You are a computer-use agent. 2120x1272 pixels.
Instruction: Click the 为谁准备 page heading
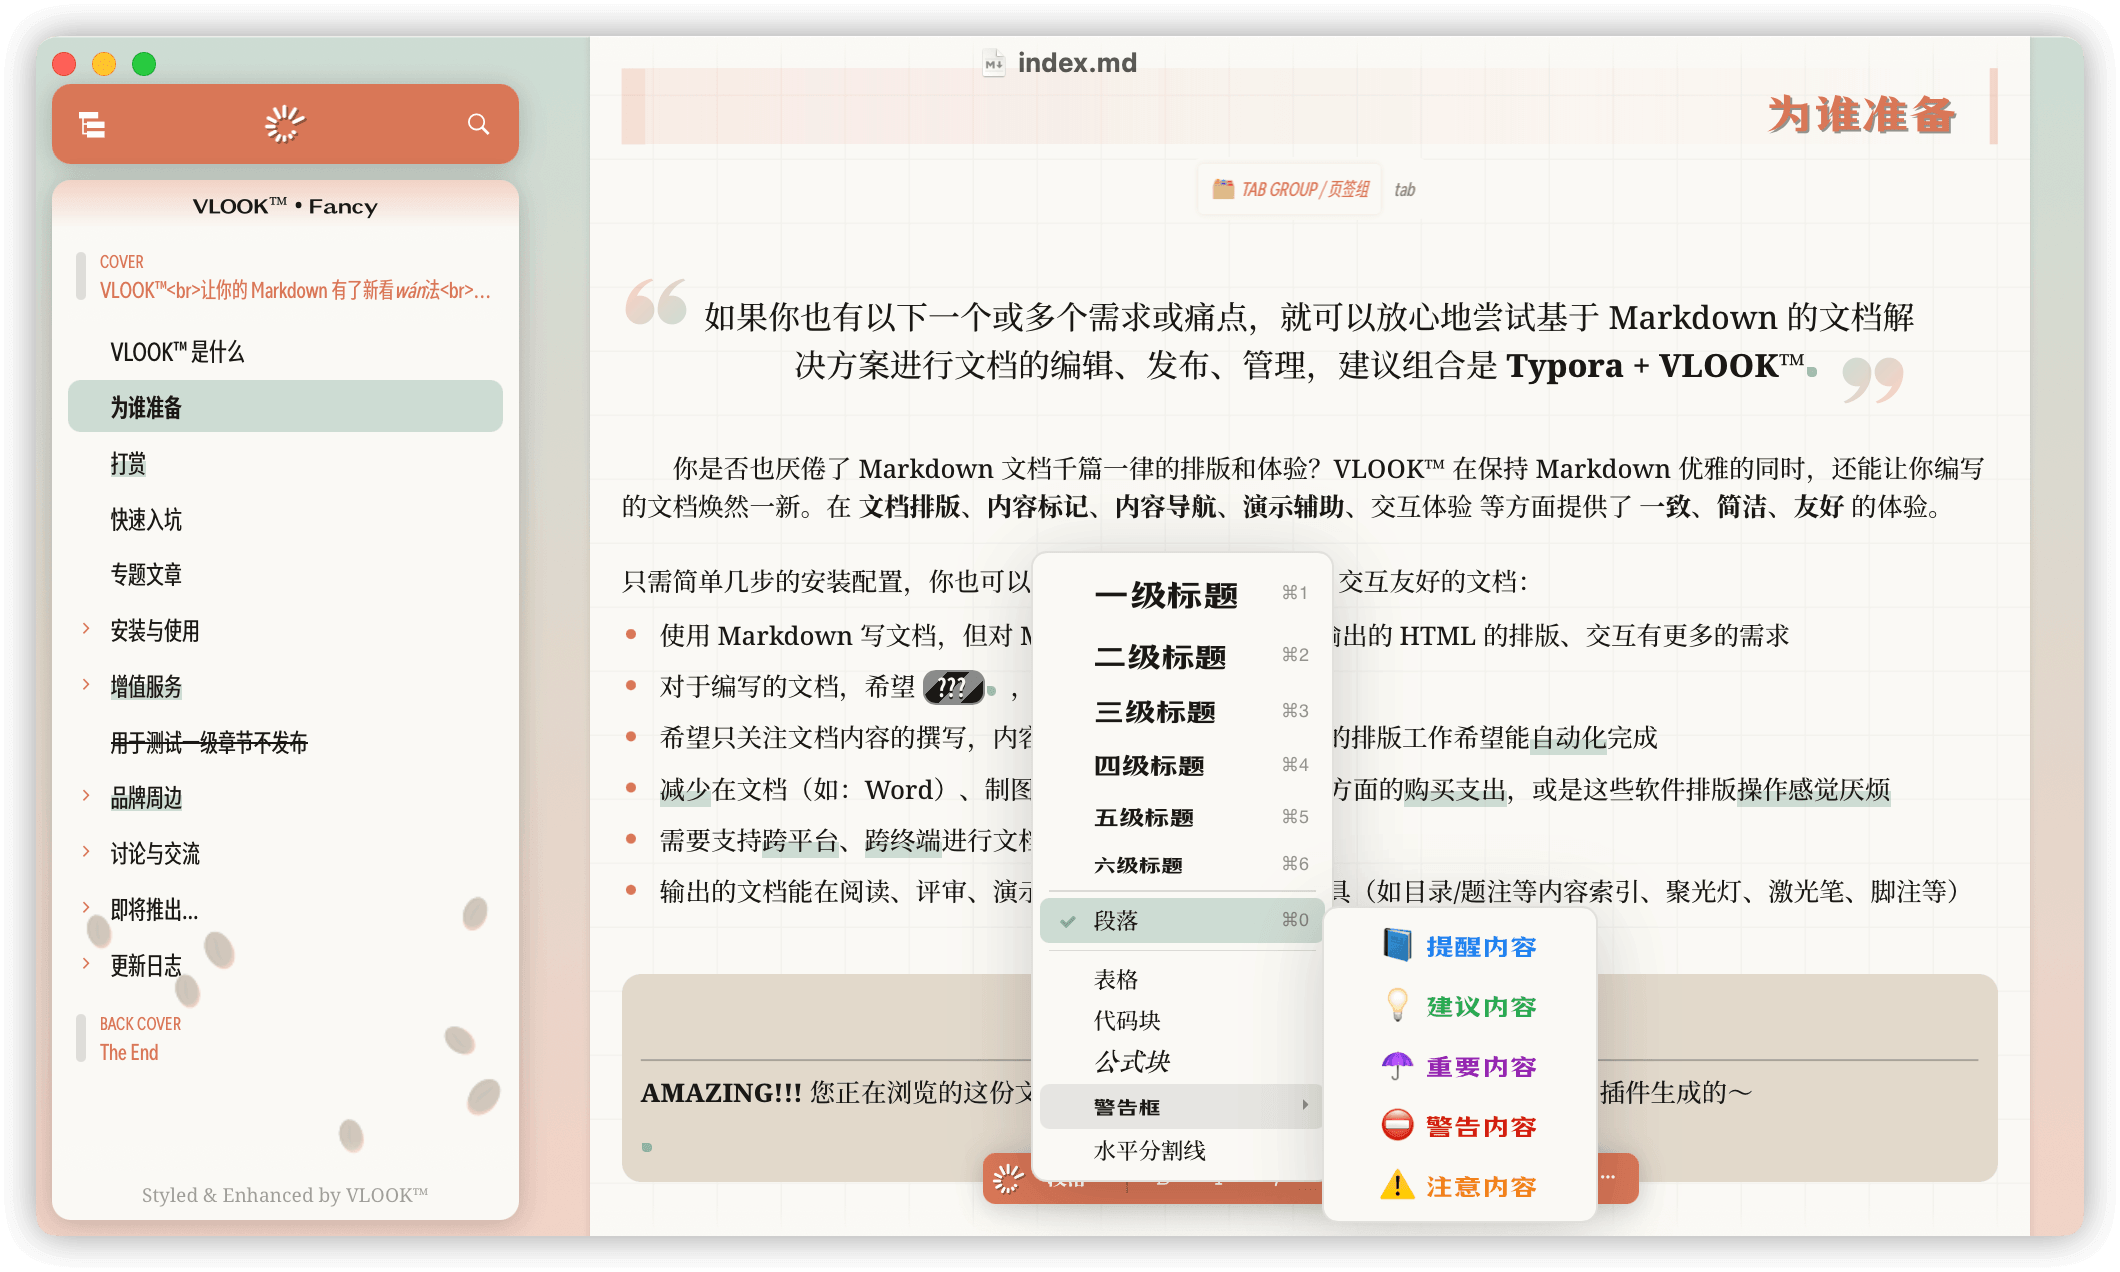(x=1861, y=114)
